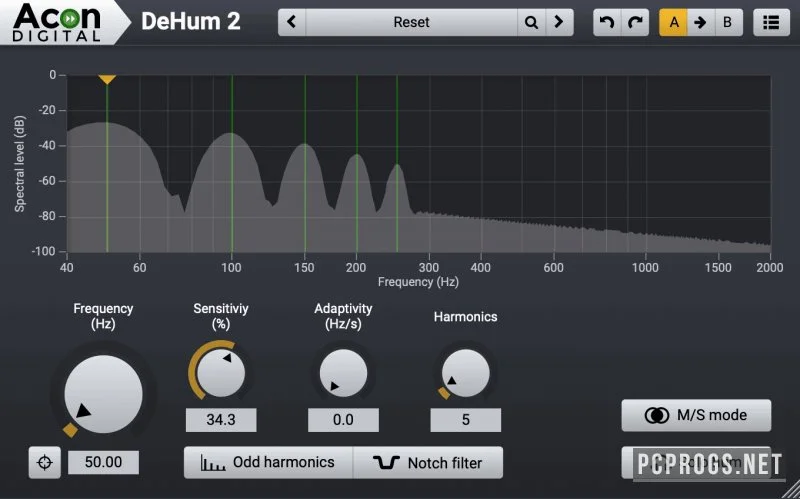Undo the last change
Image resolution: width=800 pixels, height=499 pixels.
[607, 22]
